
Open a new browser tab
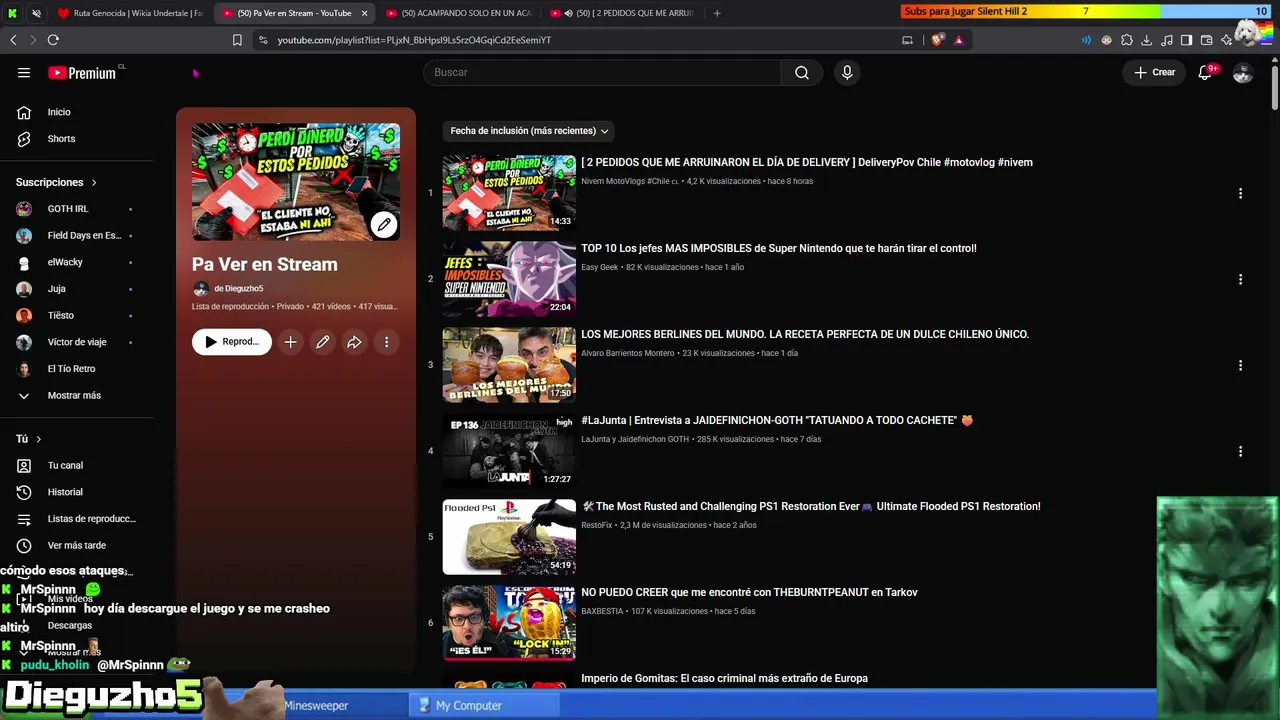(x=717, y=13)
